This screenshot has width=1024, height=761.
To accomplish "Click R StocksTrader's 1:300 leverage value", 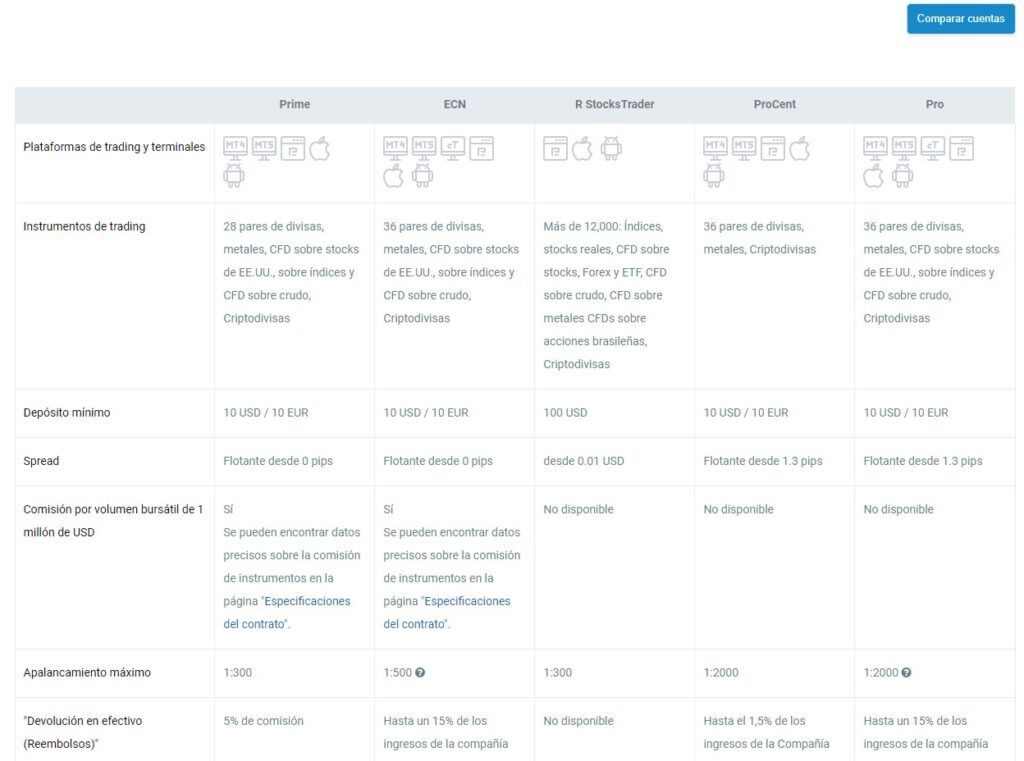I will pyautogui.click(x=558, y=673).
